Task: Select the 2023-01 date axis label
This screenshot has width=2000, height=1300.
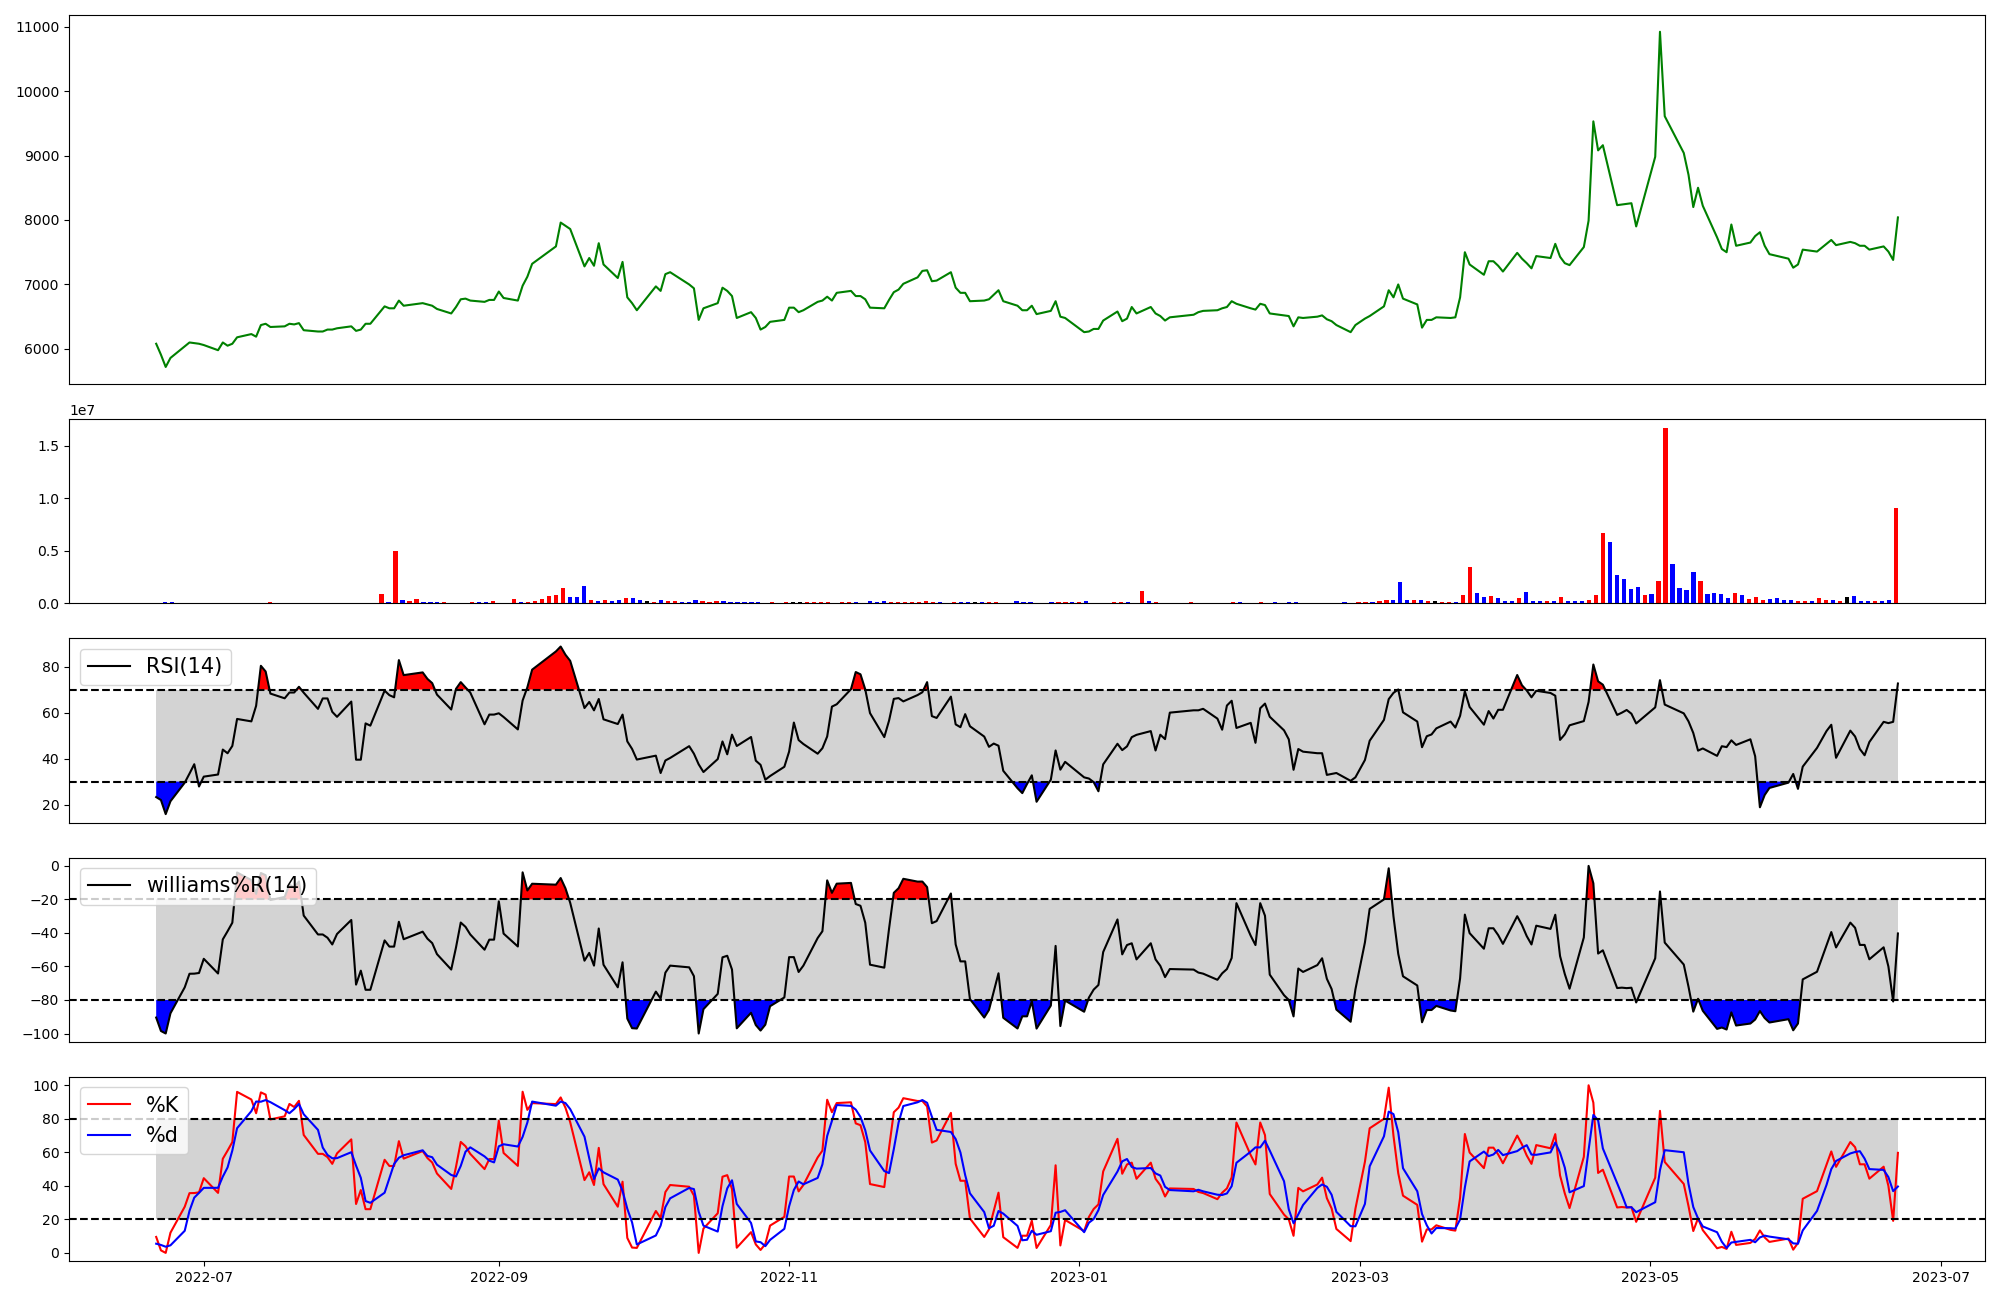Action: click(1080, 1277)
